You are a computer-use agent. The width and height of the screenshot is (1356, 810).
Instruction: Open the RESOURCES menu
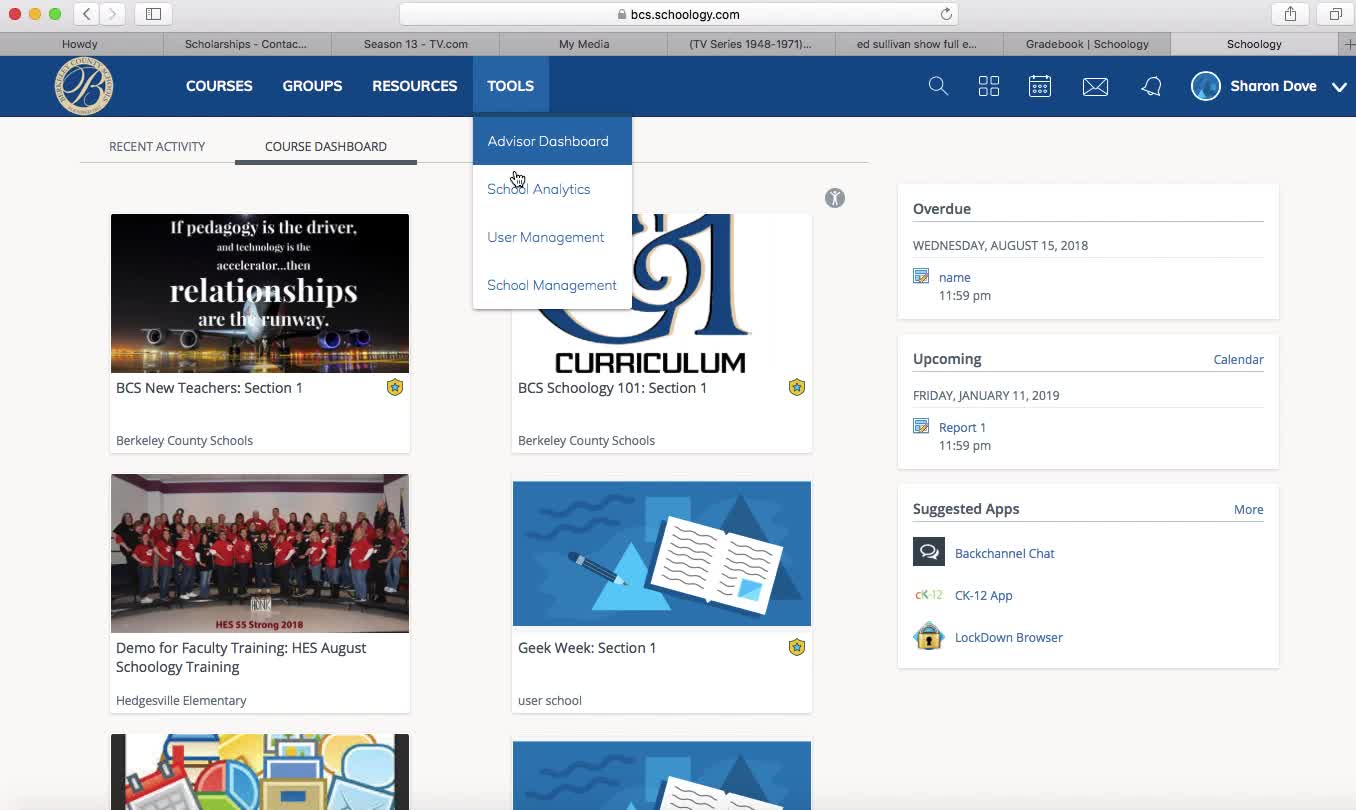[x=415, y=86]
